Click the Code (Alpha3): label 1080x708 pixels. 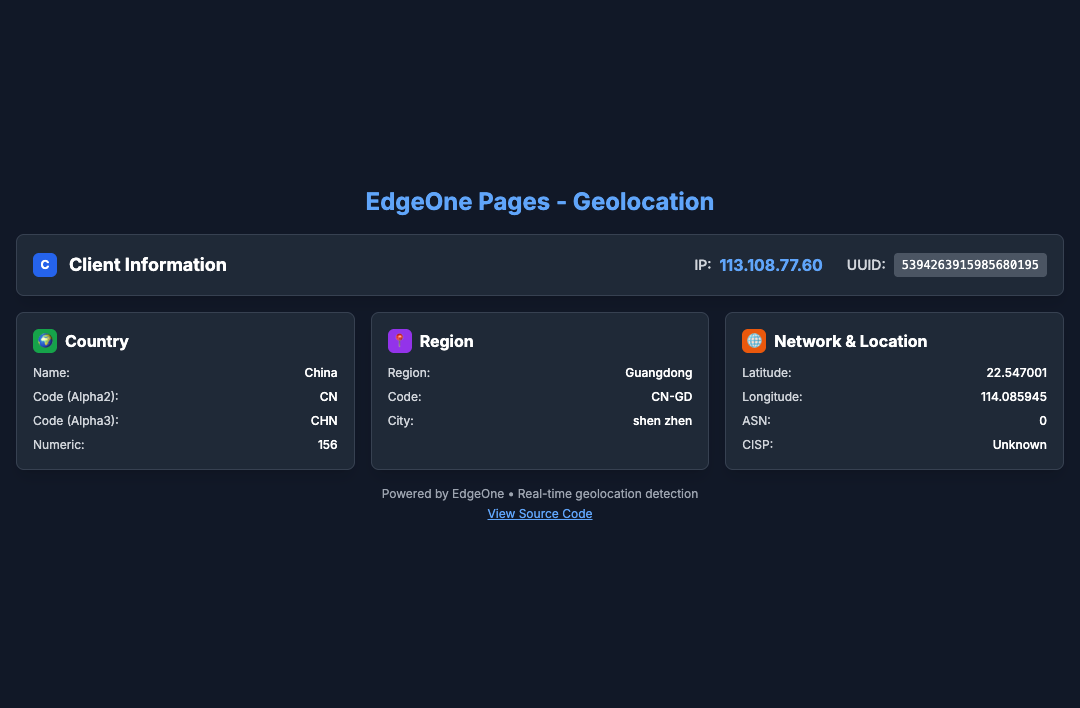[x=76, y=421]
